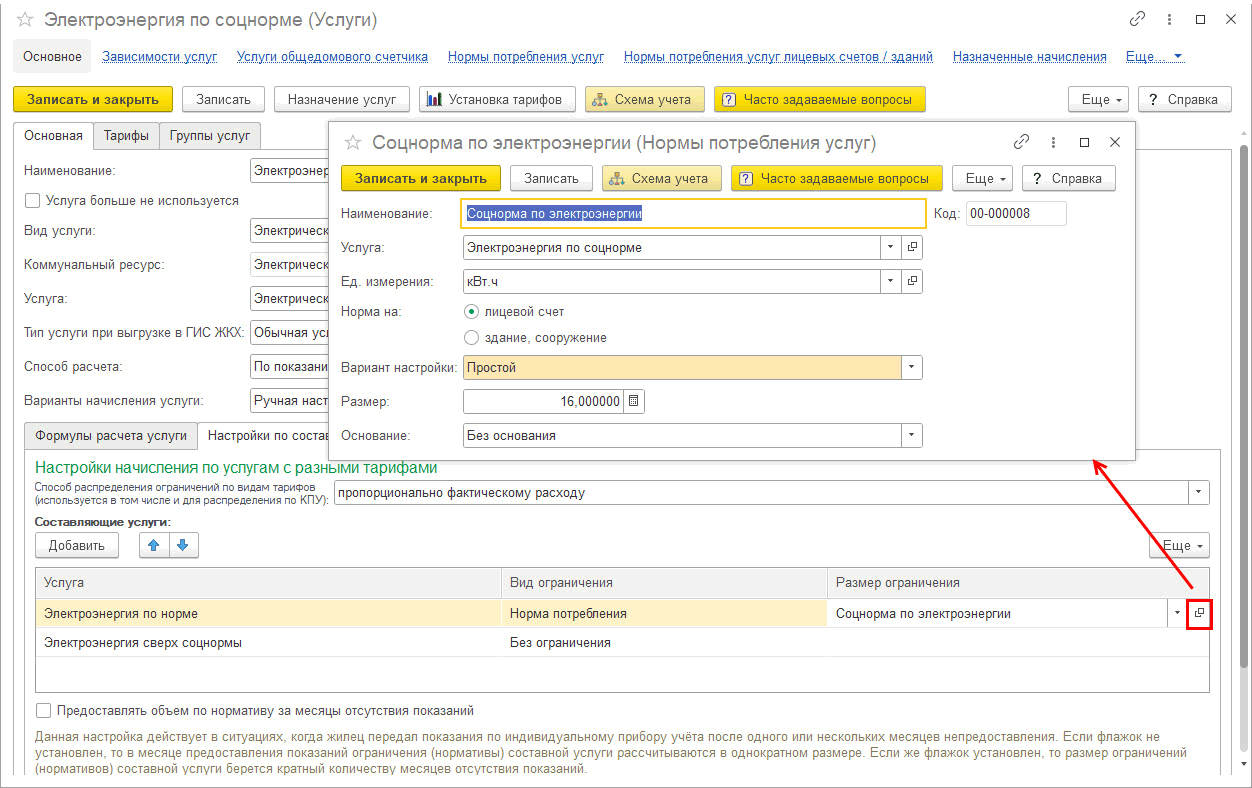1252x788 pixels.
Task: Expand Размер ограничения dropdown in table row
Action: [1177, 613]
